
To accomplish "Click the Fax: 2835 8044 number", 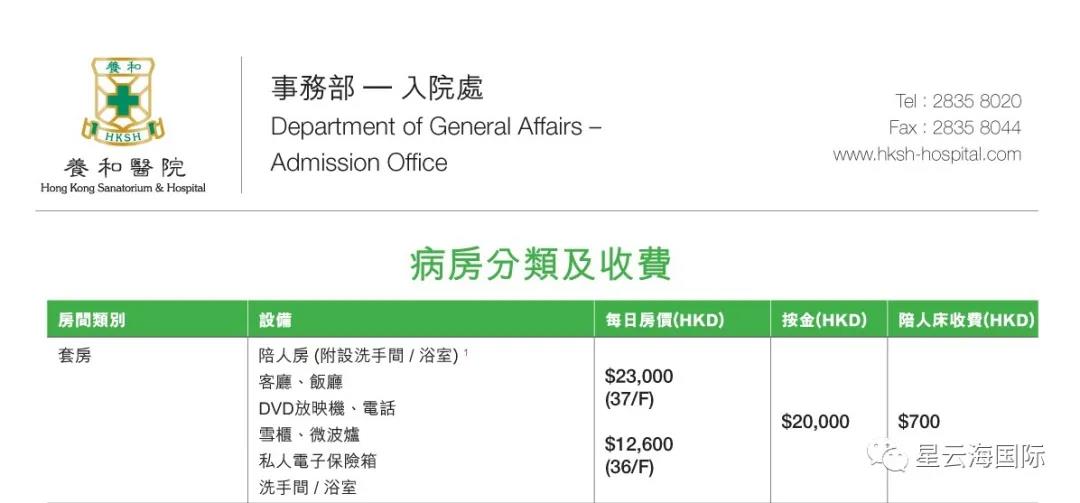I will 955,128.
